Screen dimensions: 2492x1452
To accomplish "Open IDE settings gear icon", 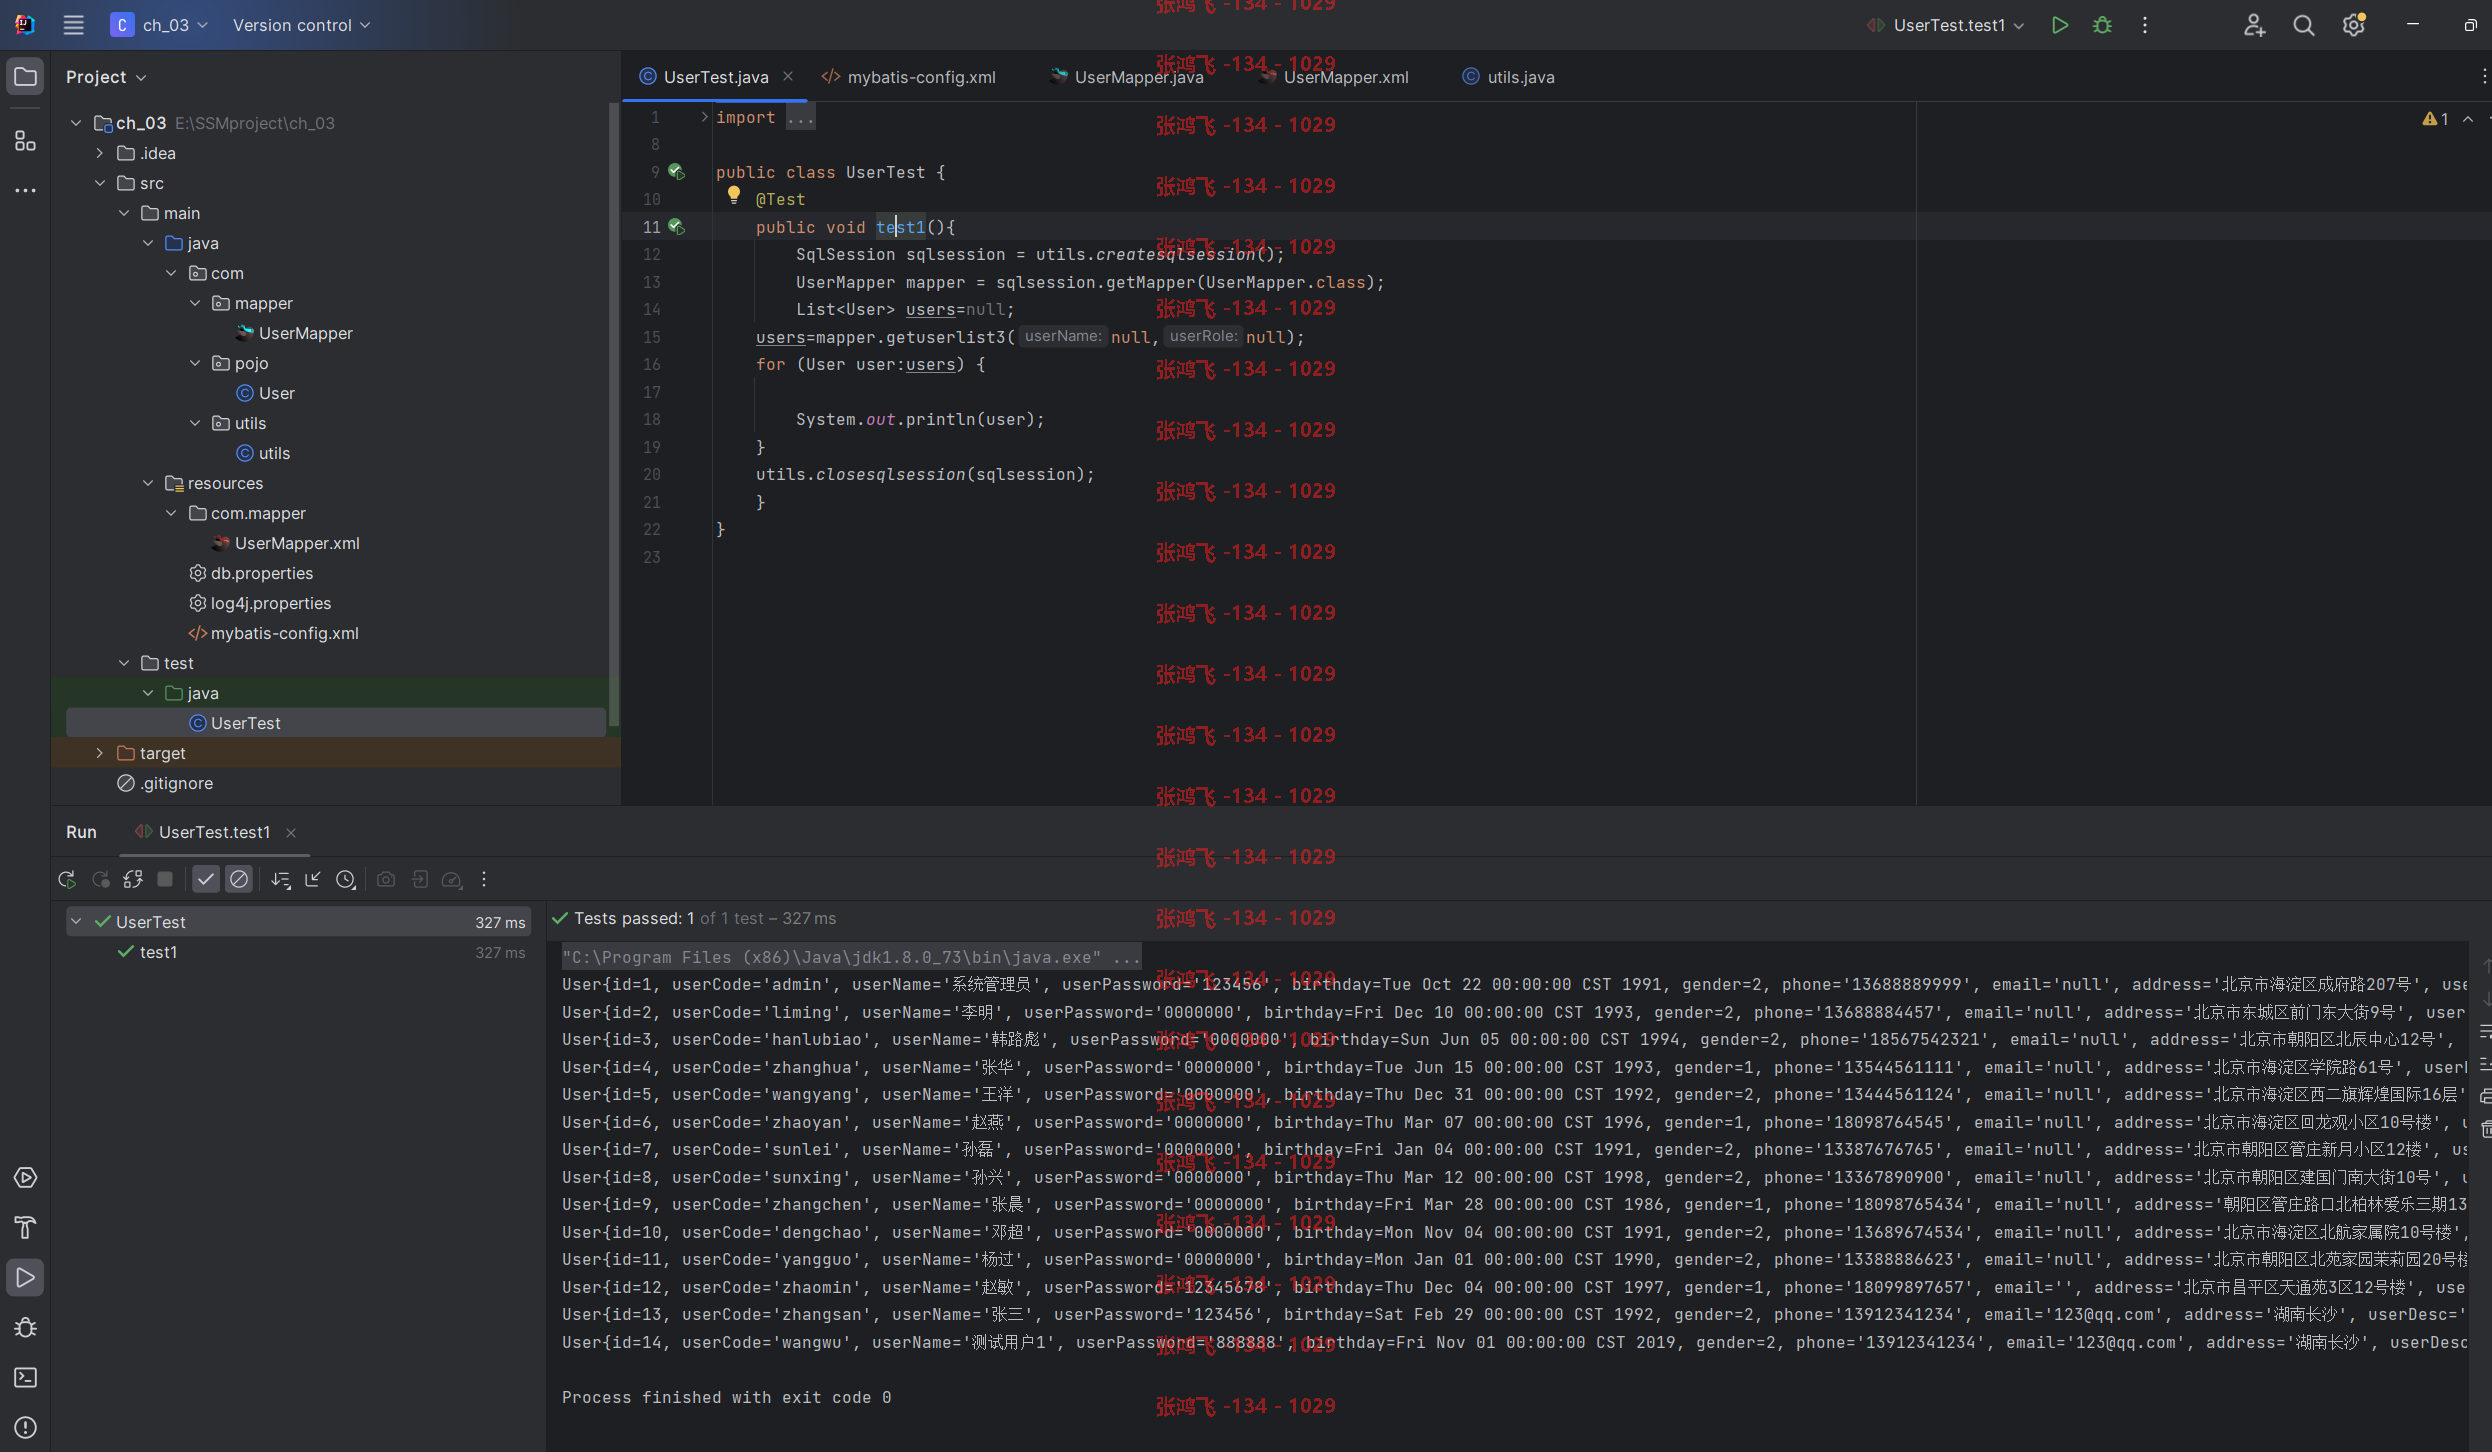I will coord(2354,25).
